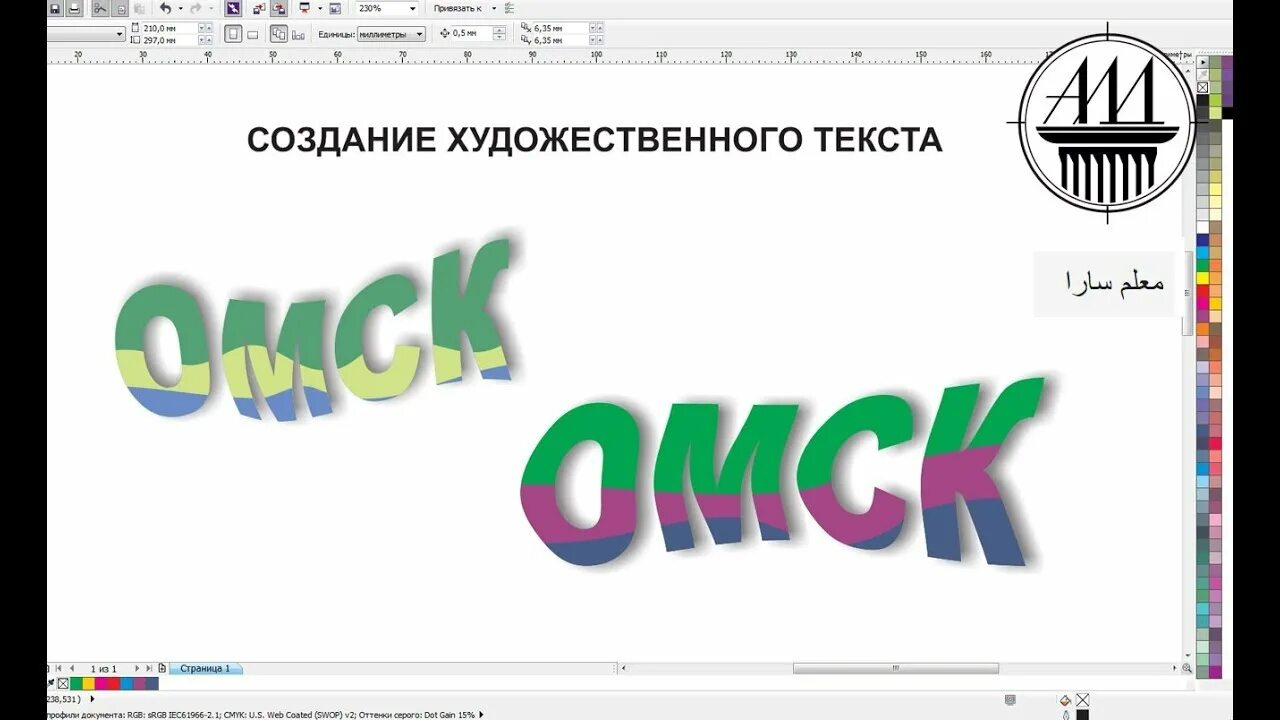Select portrait page orientation
This screenshot has width=1280, height=720.
coord(233,34)
